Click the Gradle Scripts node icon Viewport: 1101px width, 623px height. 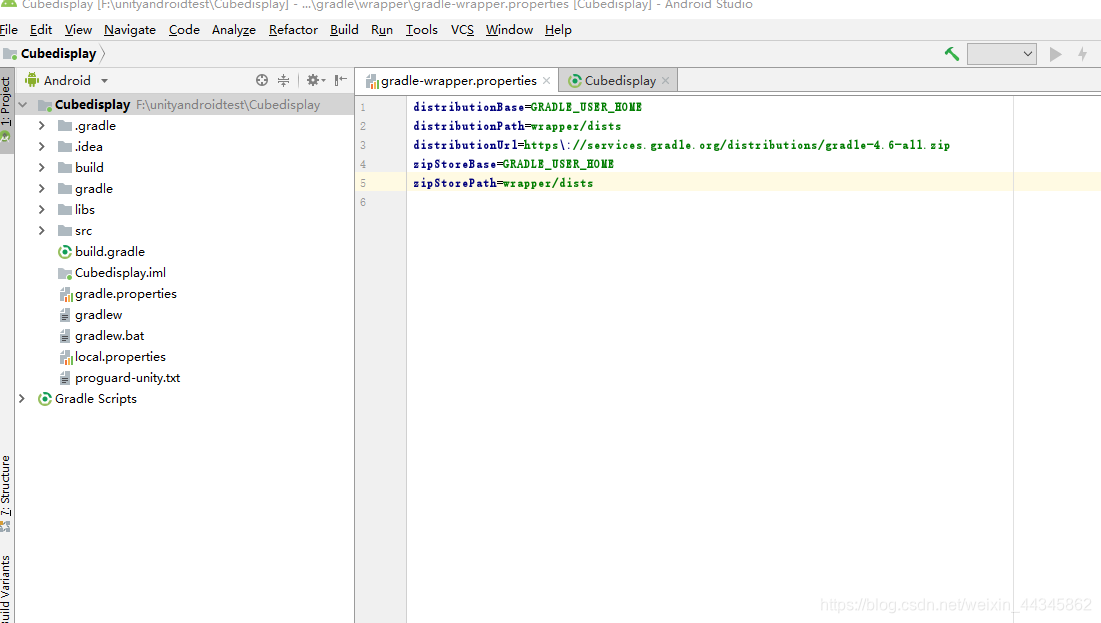coord(44,399)
